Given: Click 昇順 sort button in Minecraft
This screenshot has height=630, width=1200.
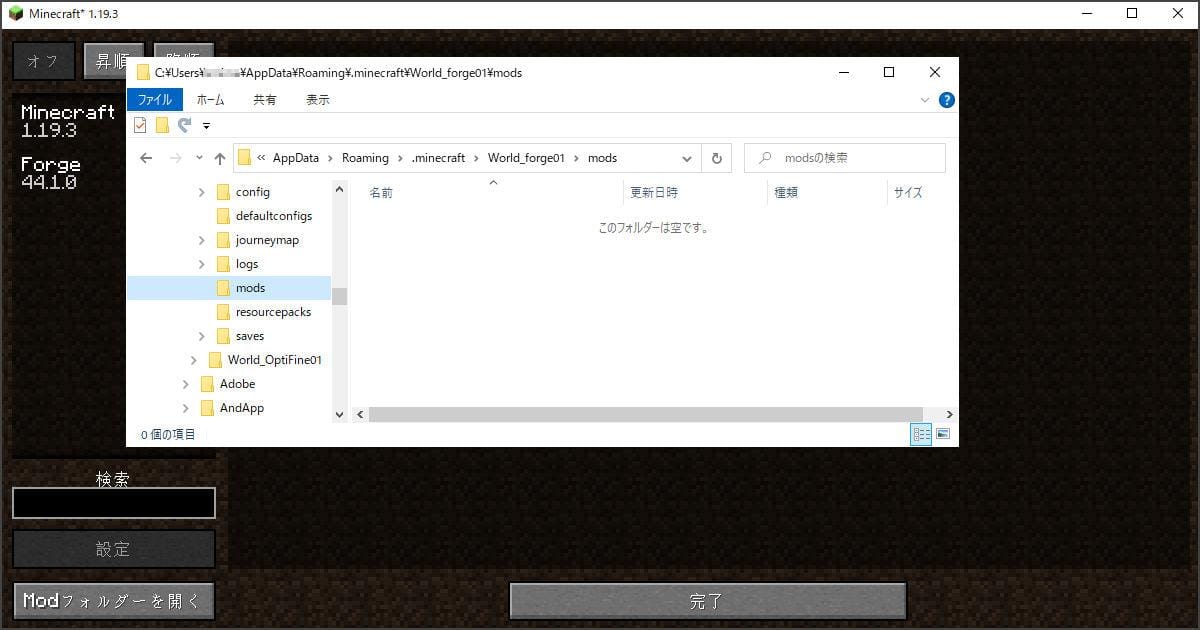Looking at the screenshot, I should (x=114, y=61).
